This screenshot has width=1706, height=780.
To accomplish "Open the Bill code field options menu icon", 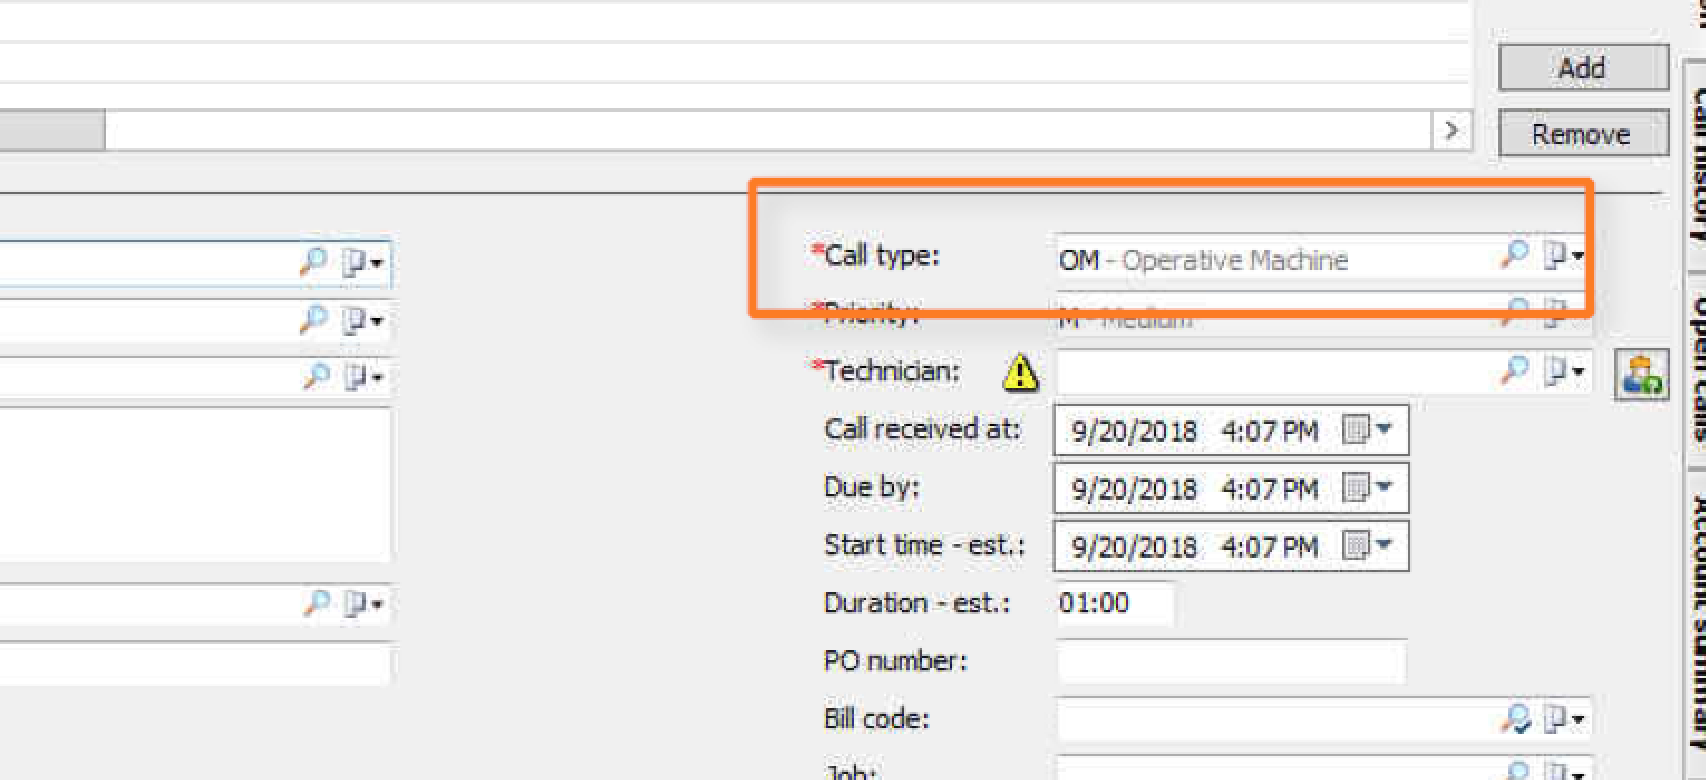I will tap(1566, 719).
